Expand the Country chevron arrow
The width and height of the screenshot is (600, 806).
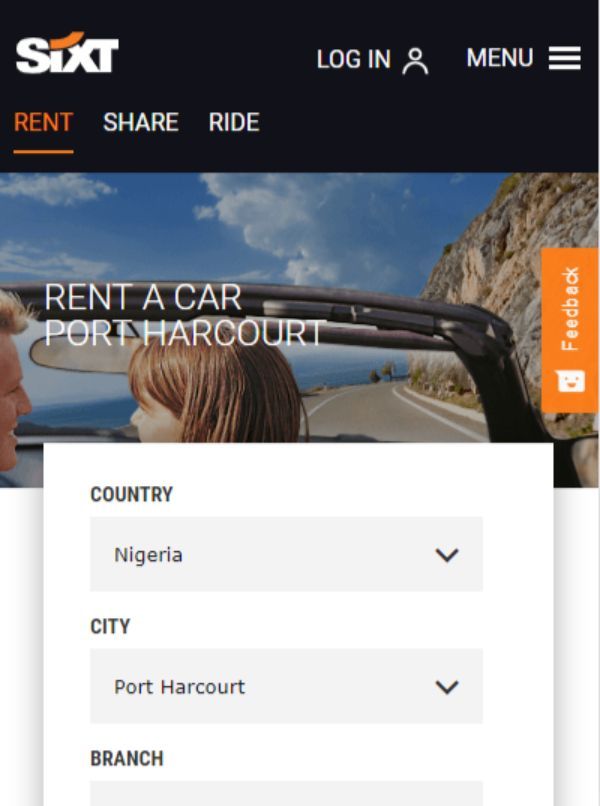pos(447,555)
